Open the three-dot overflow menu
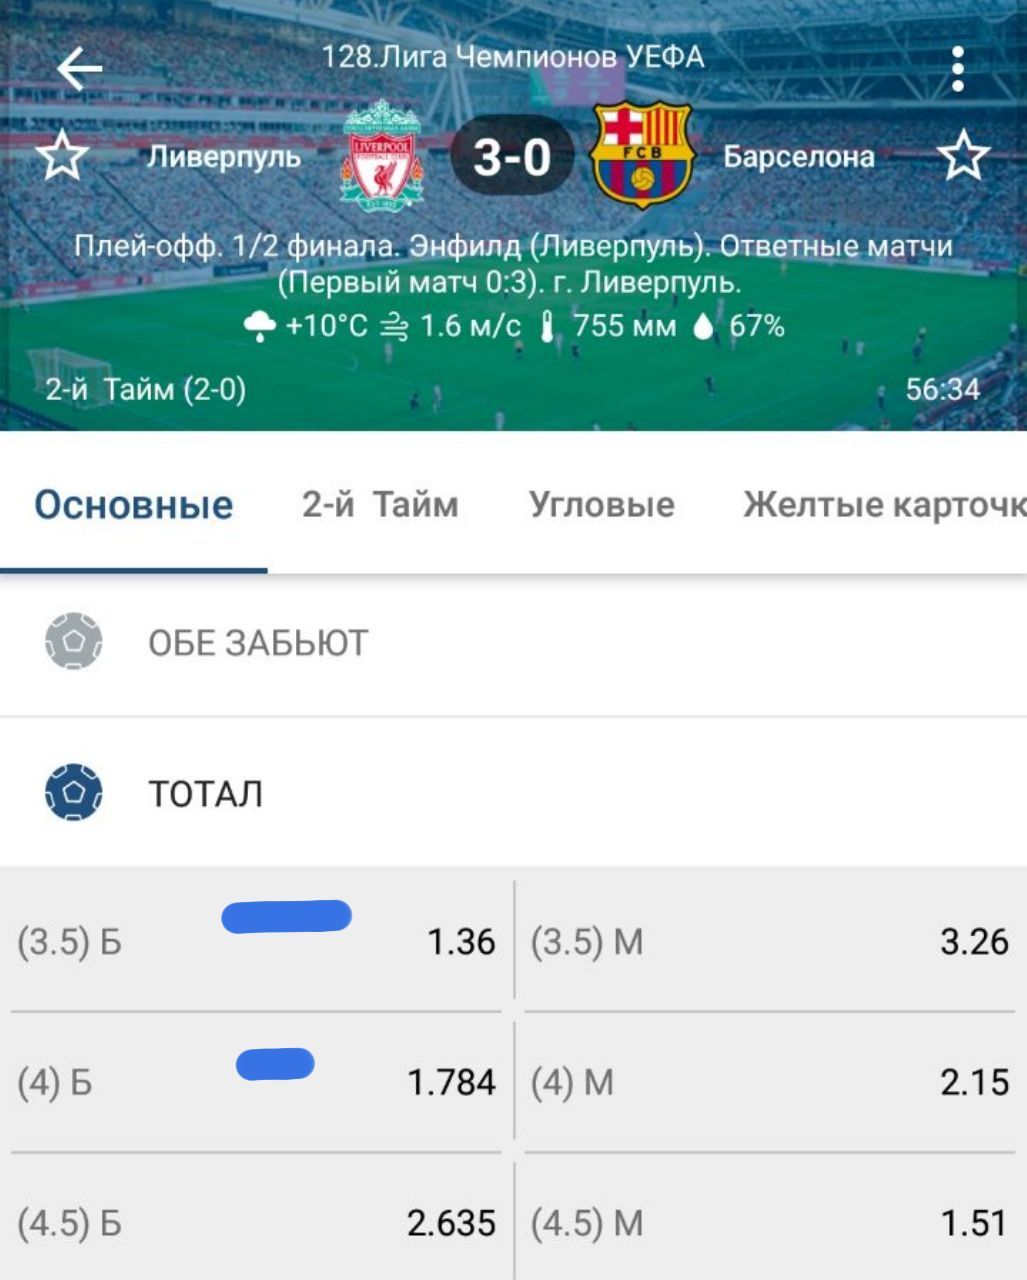 click(x=958, y=69)
